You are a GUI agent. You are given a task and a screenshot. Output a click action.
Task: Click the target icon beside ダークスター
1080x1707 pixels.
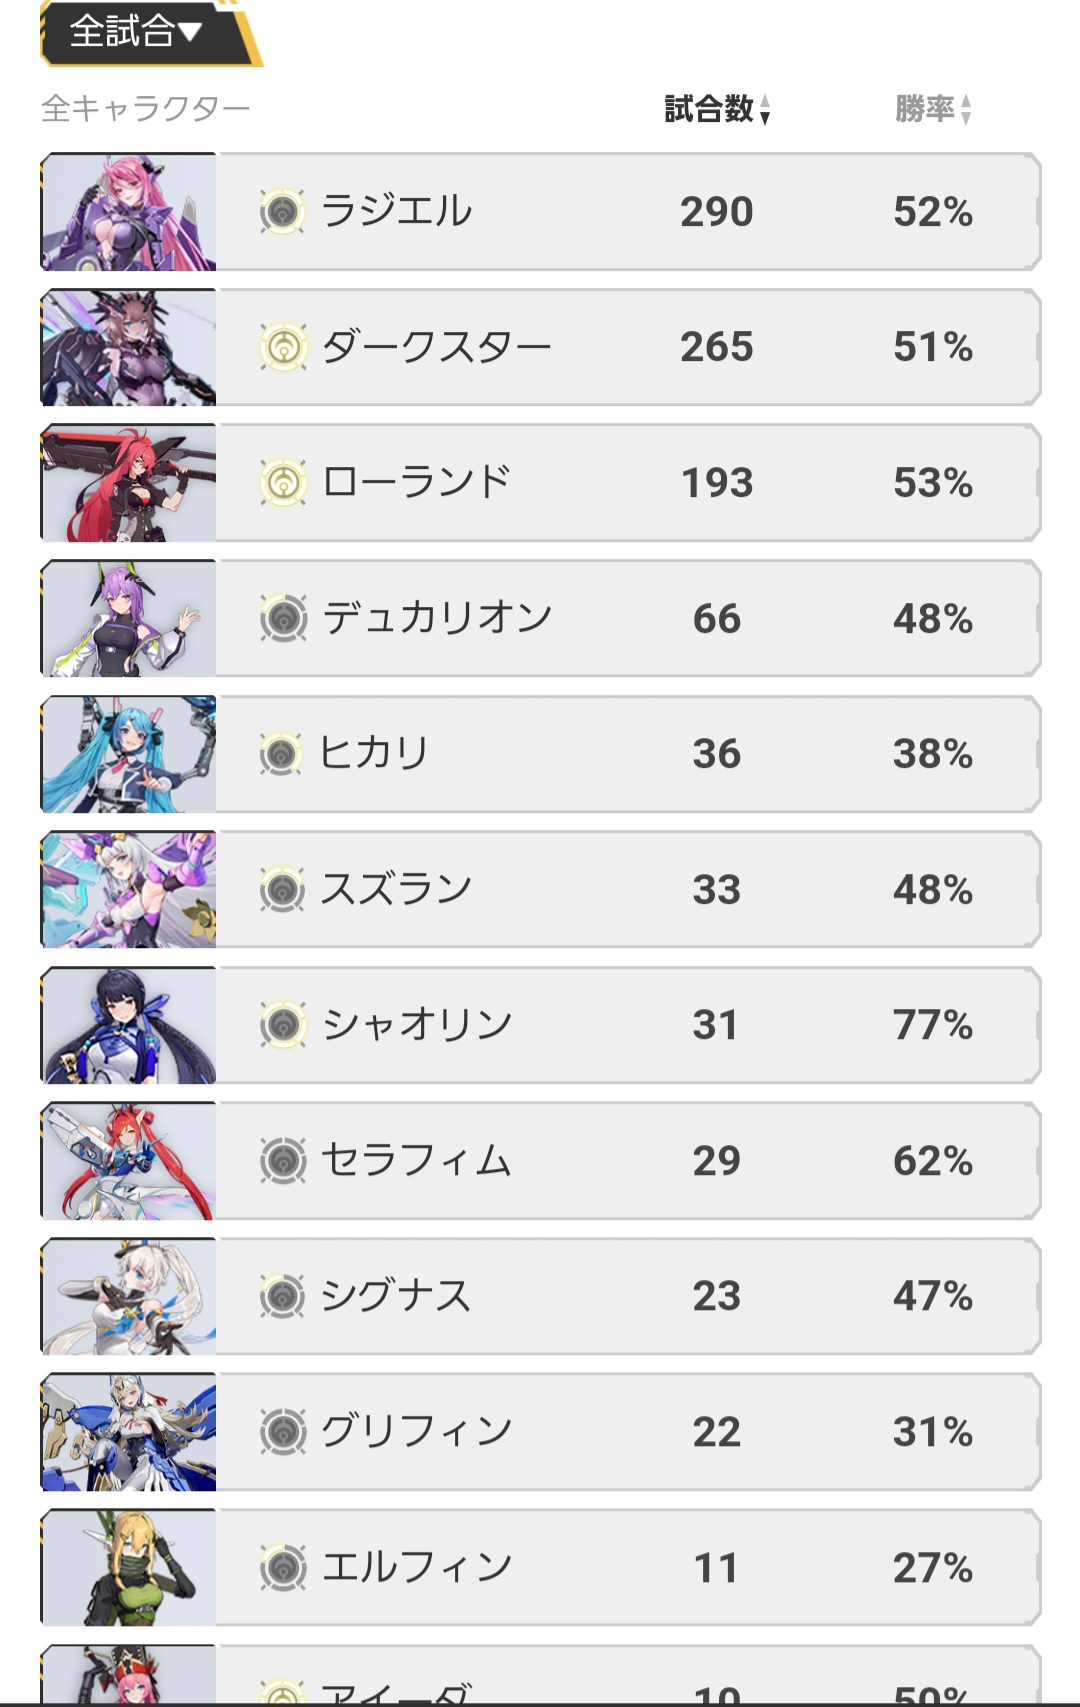coord(282,347)
